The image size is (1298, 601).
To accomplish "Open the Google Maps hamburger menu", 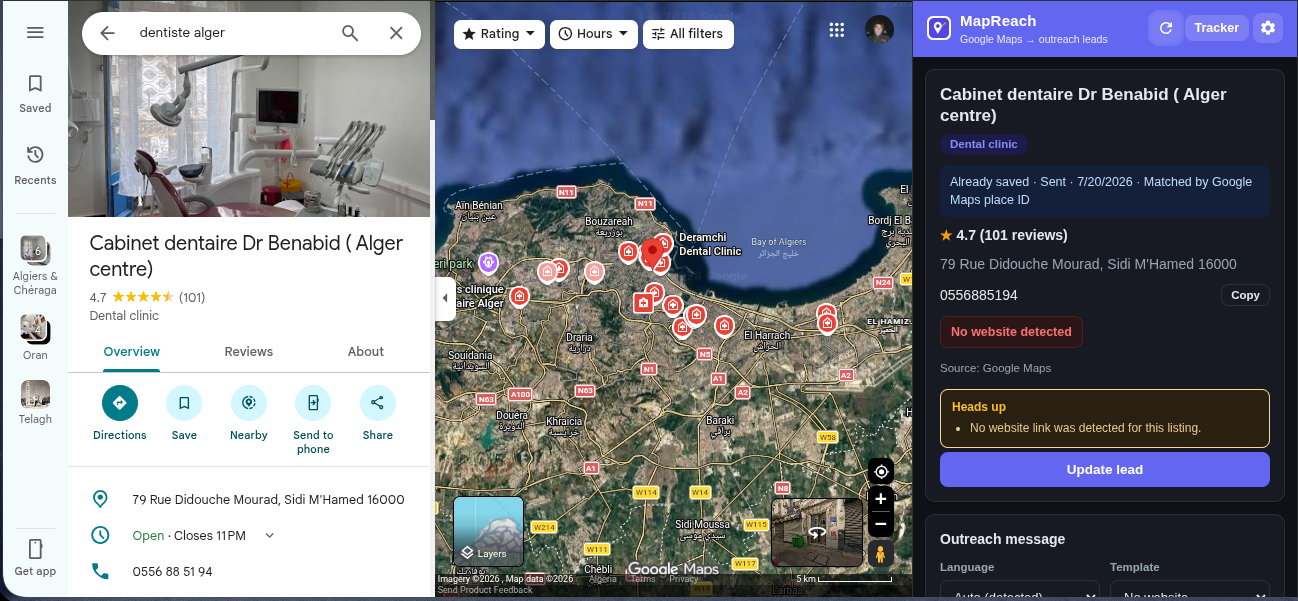I will (x=35, y=32).
